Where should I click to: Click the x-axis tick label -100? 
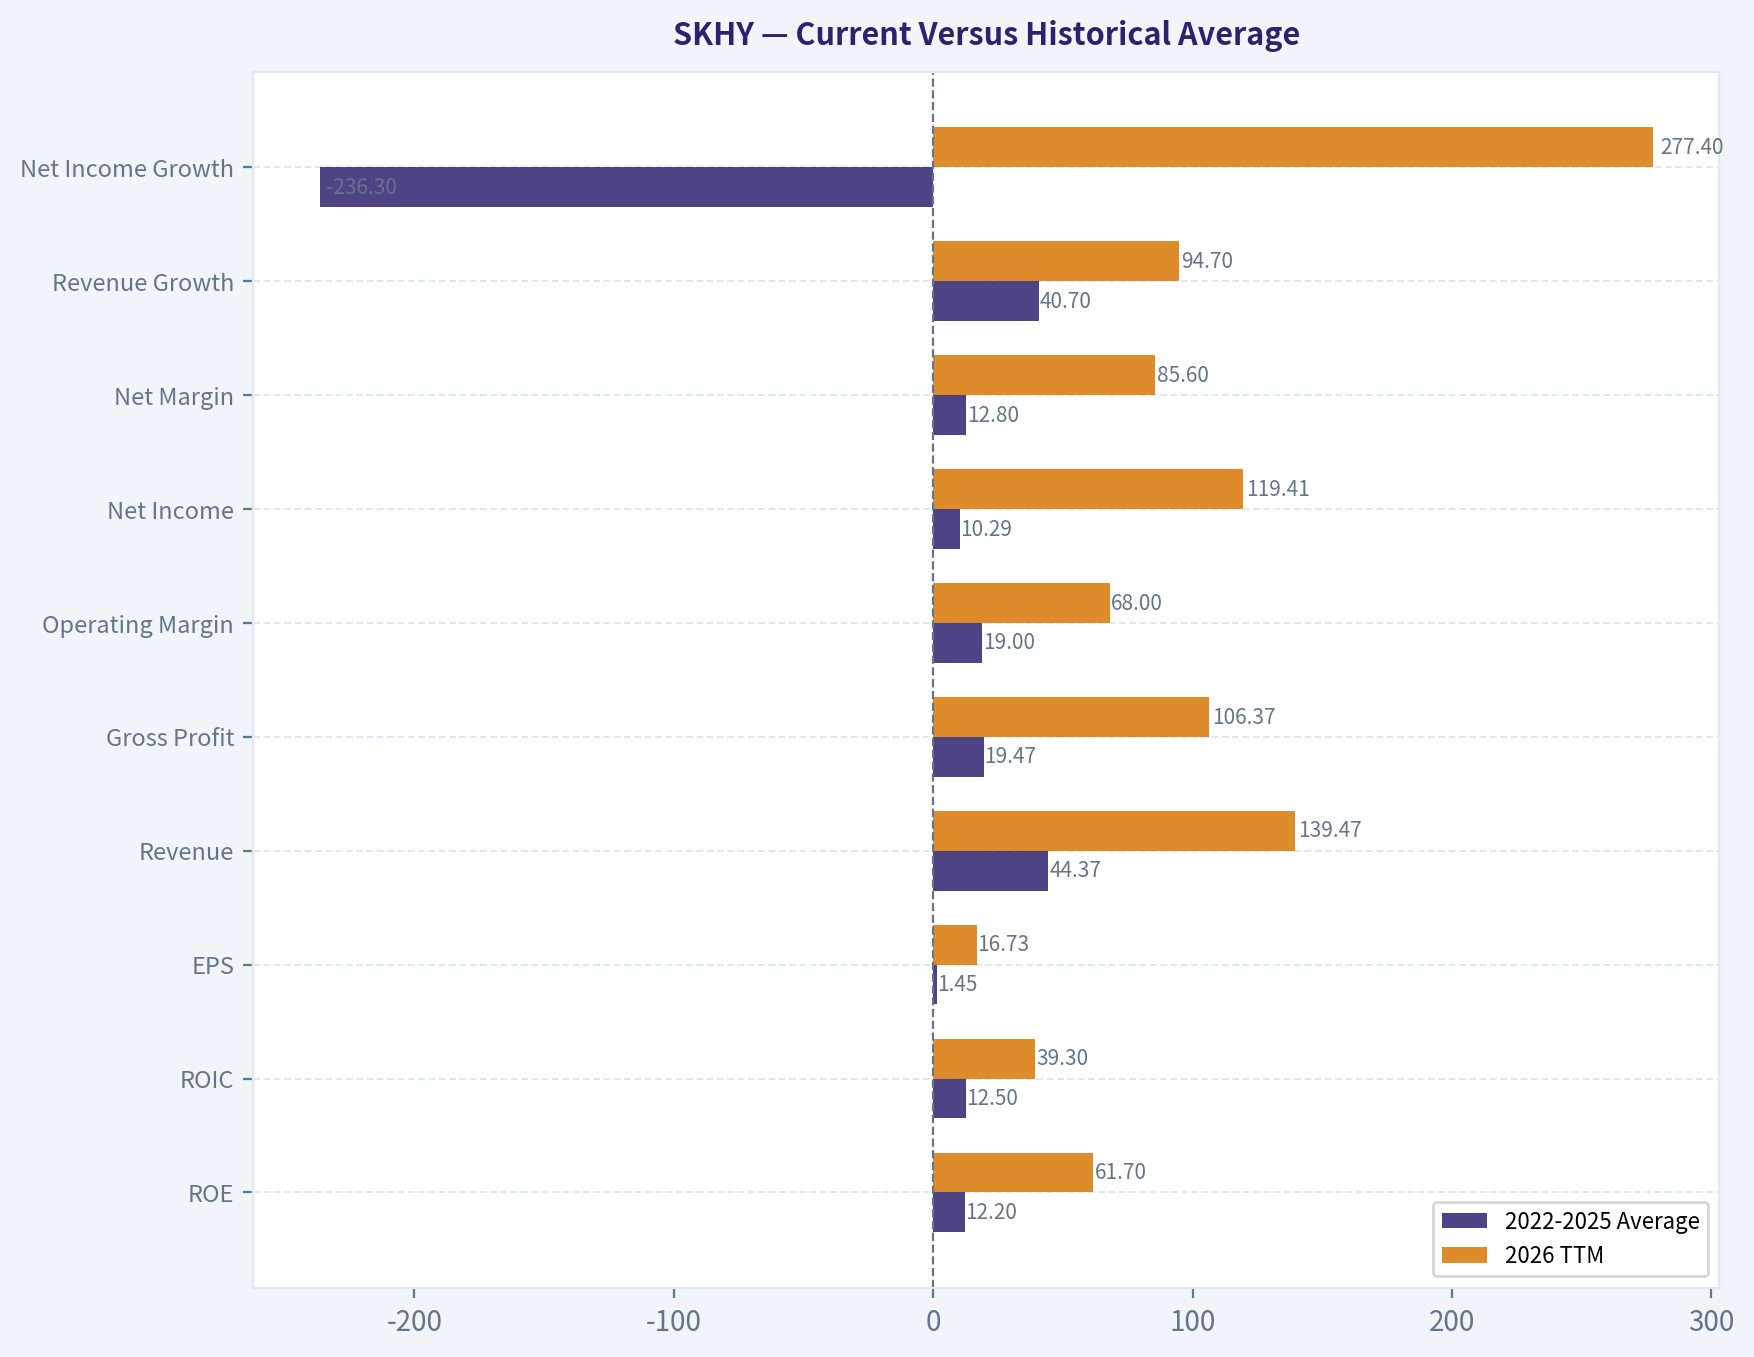click(x=673, y=1321)
